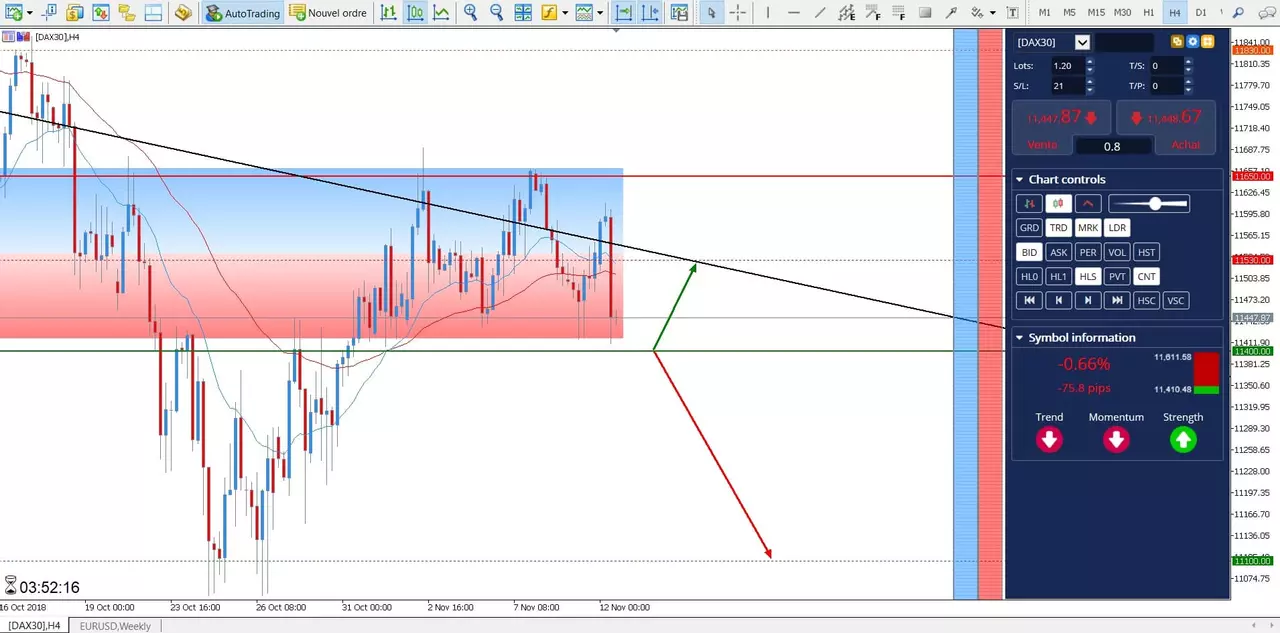Adjust the chart controls zoom slider
This screenshot has height=633, width=1280.
point(1149,204)
